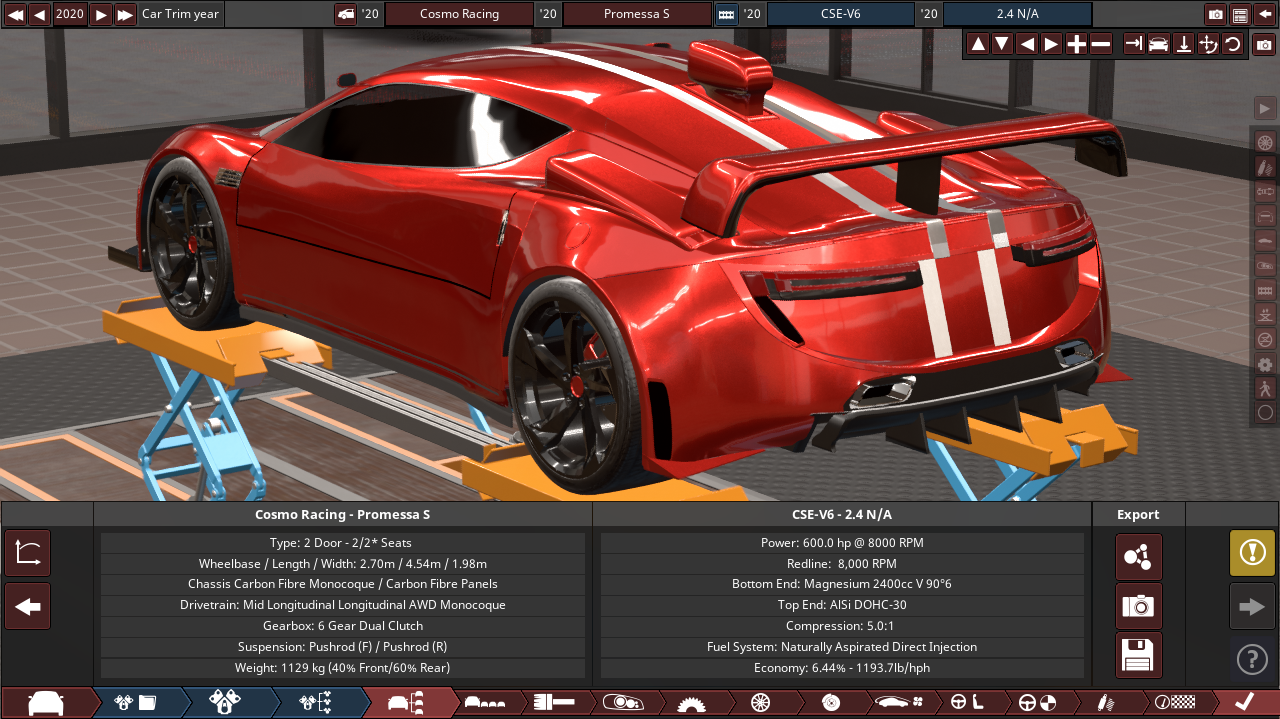Proceed with grey right arrow button
This screenshot has height=719, width=1280.
[x=1252, y=606]
